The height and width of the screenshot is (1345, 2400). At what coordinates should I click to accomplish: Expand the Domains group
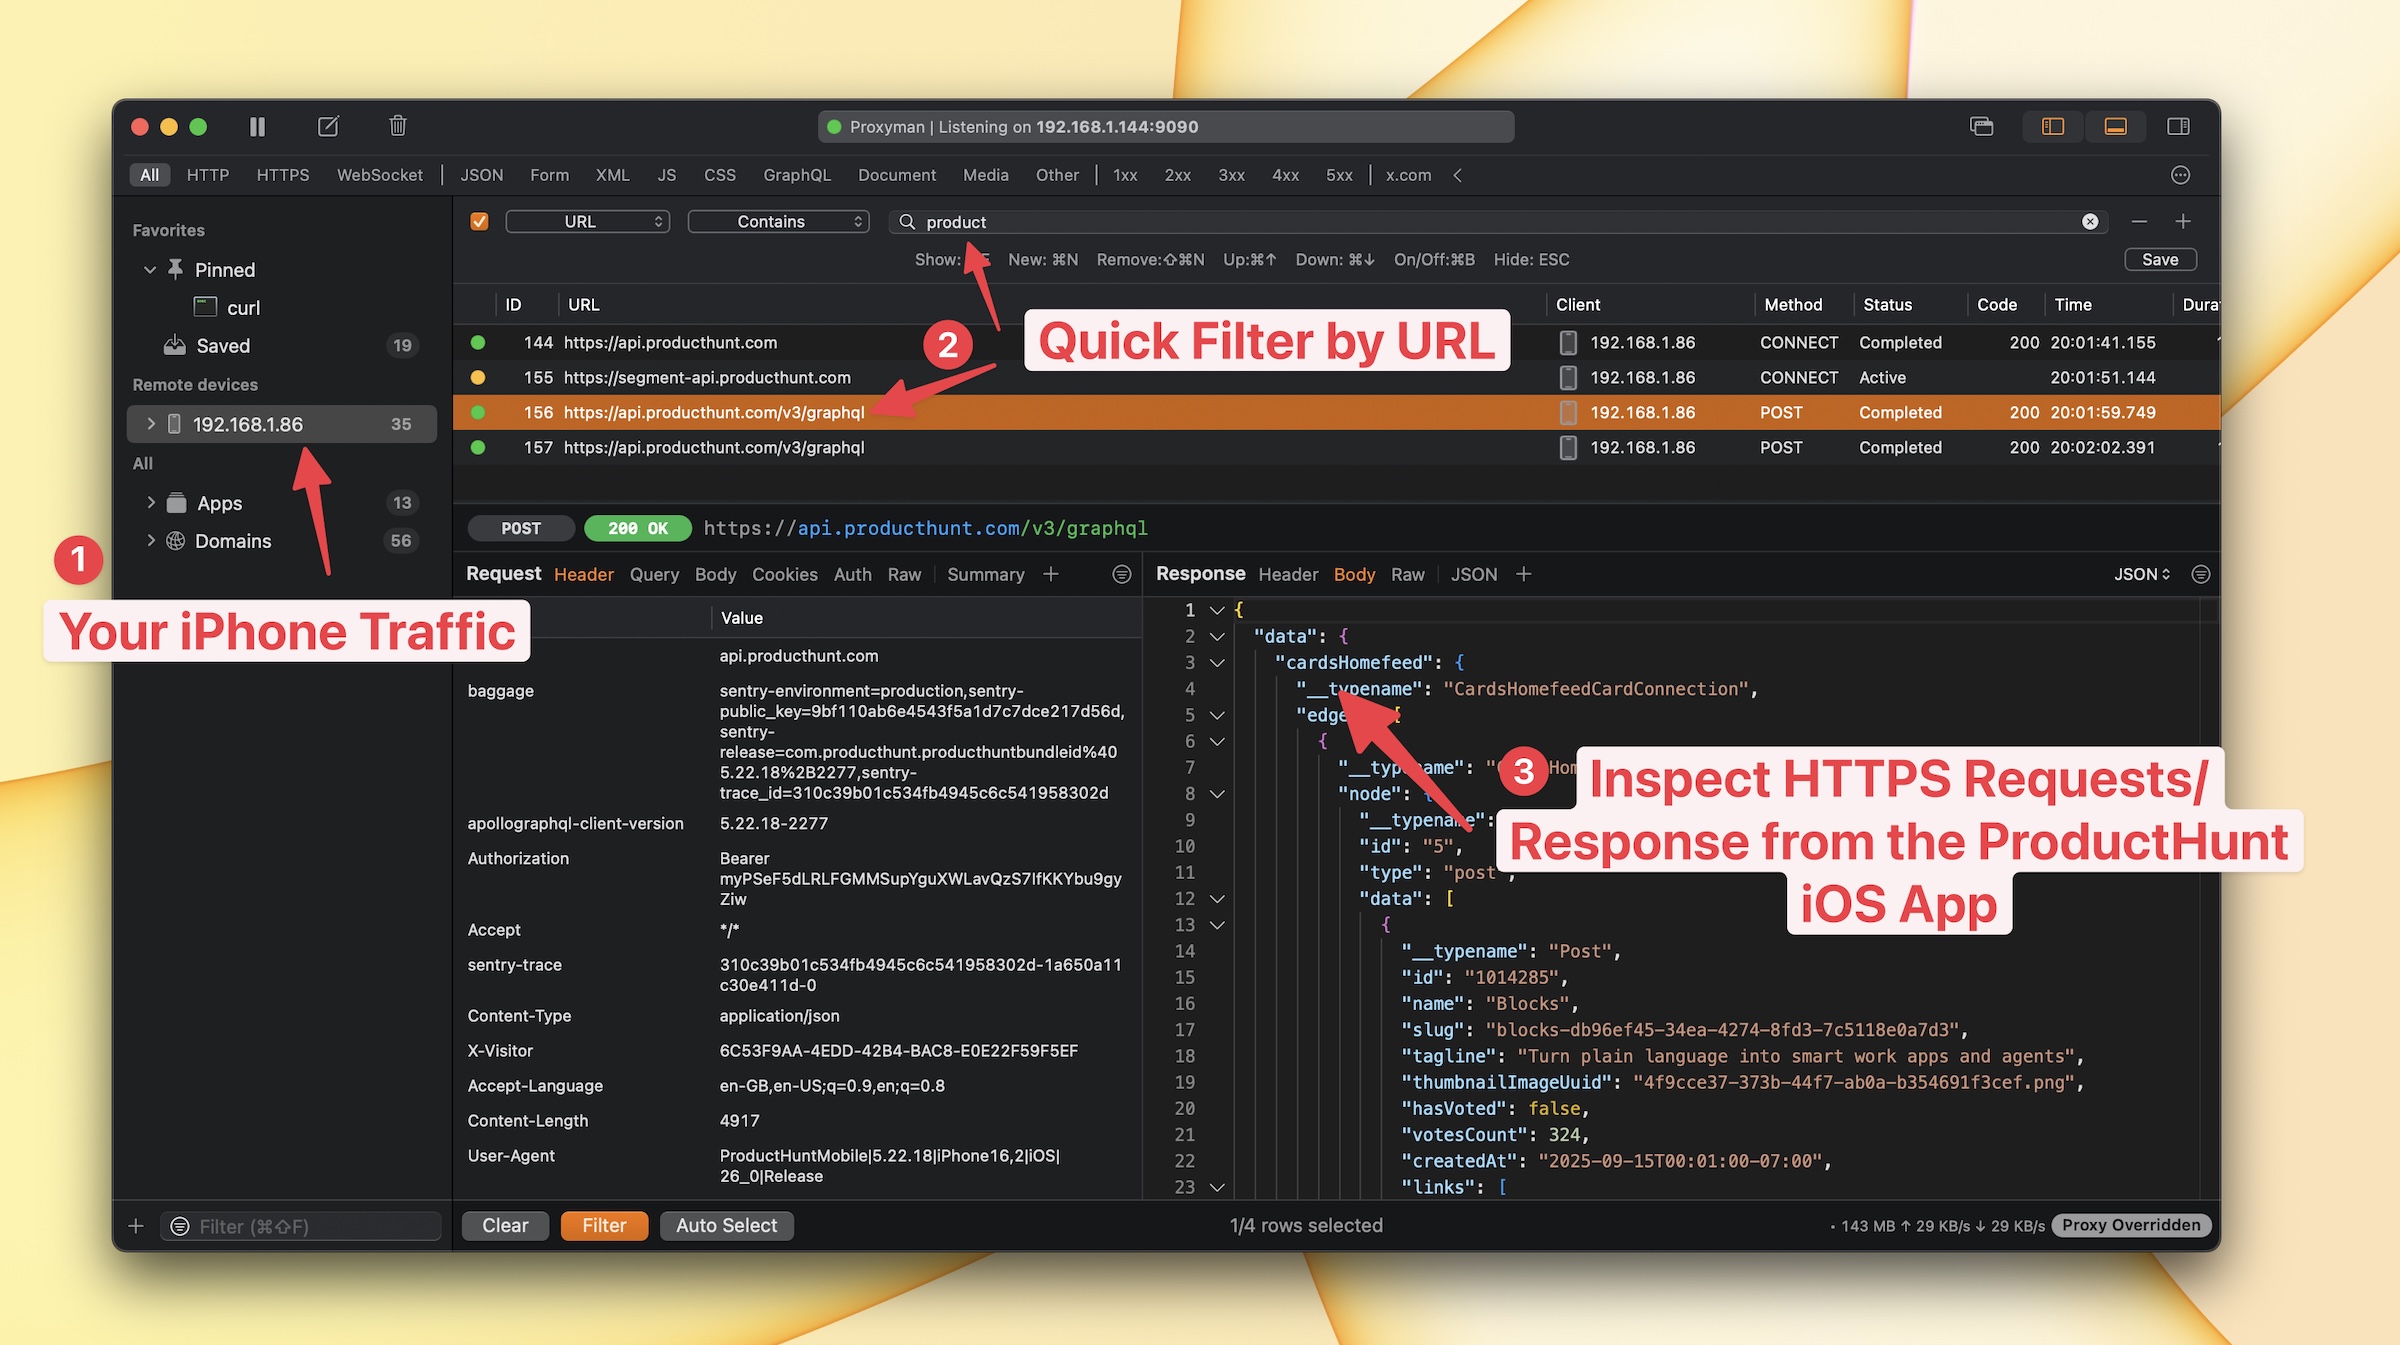pos(150,540)
